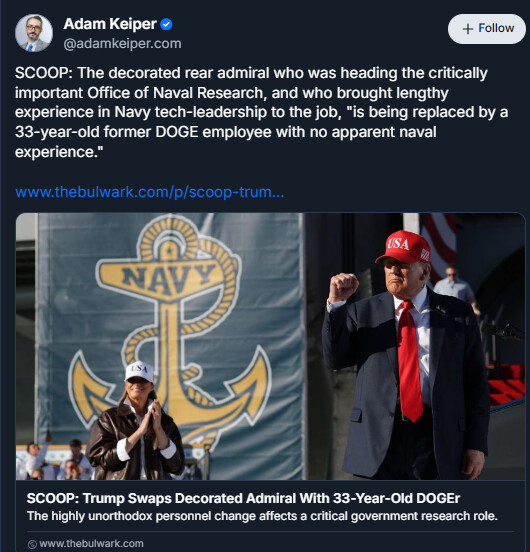
Task: Open the @adamkeiper.com handle
Action: pos(122,44)
